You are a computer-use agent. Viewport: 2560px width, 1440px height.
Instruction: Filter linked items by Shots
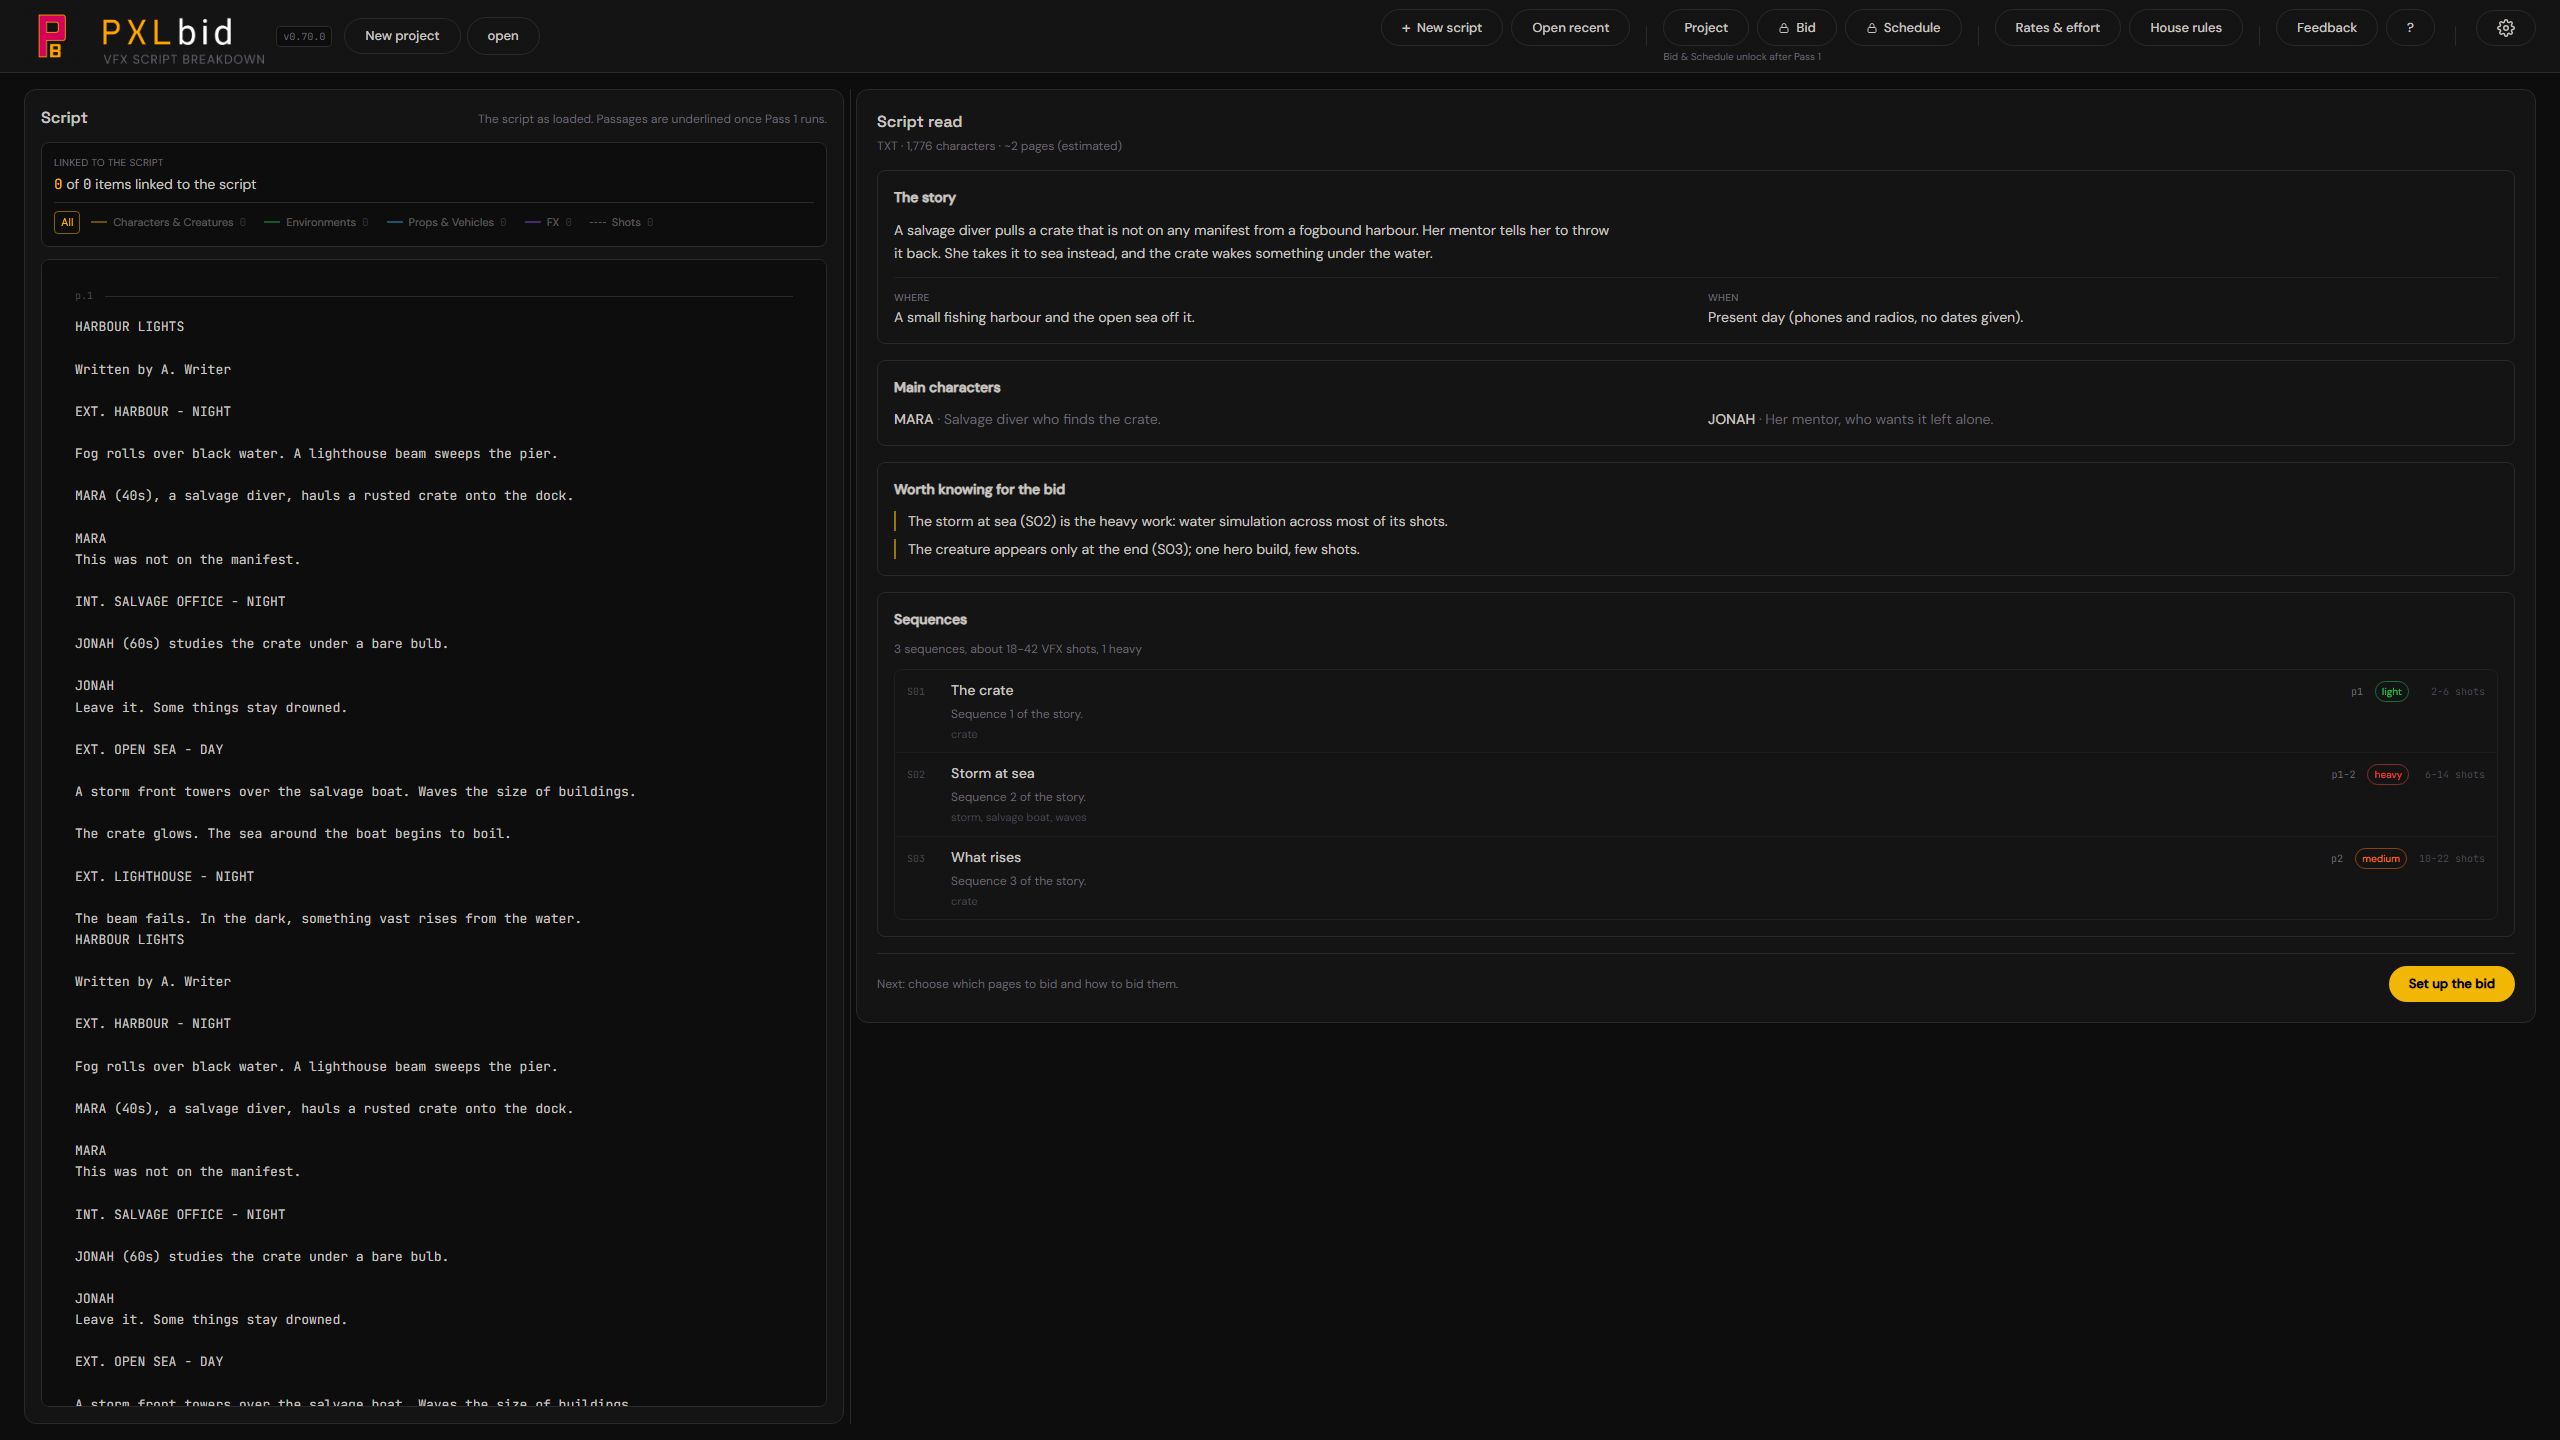coord(621,223)
